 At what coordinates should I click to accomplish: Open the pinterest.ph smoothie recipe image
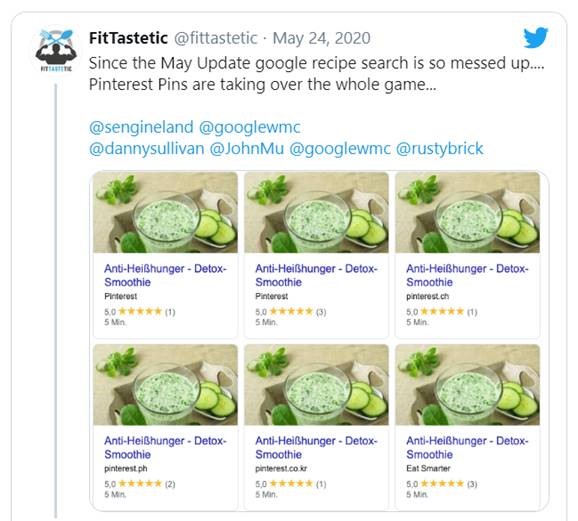[x=166, y=385]
